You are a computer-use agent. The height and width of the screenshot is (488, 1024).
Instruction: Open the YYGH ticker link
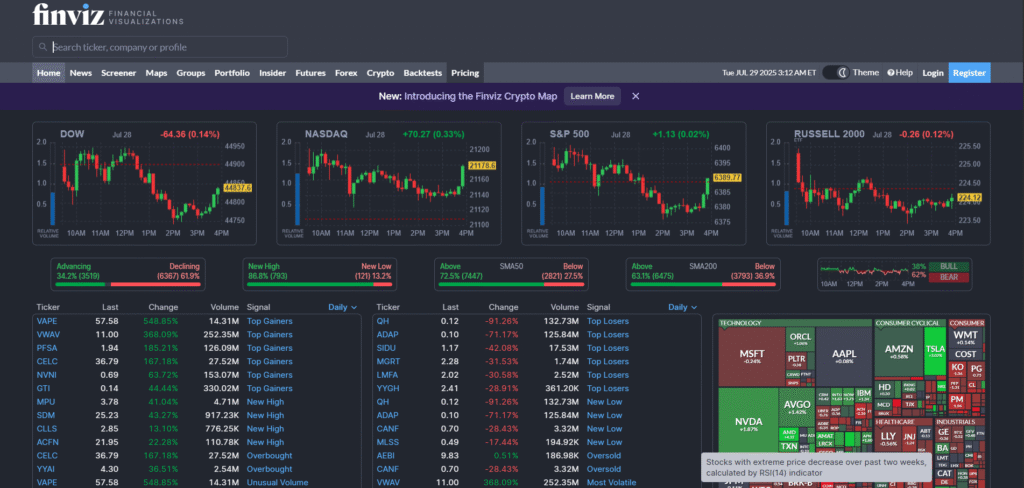[388, 388]
